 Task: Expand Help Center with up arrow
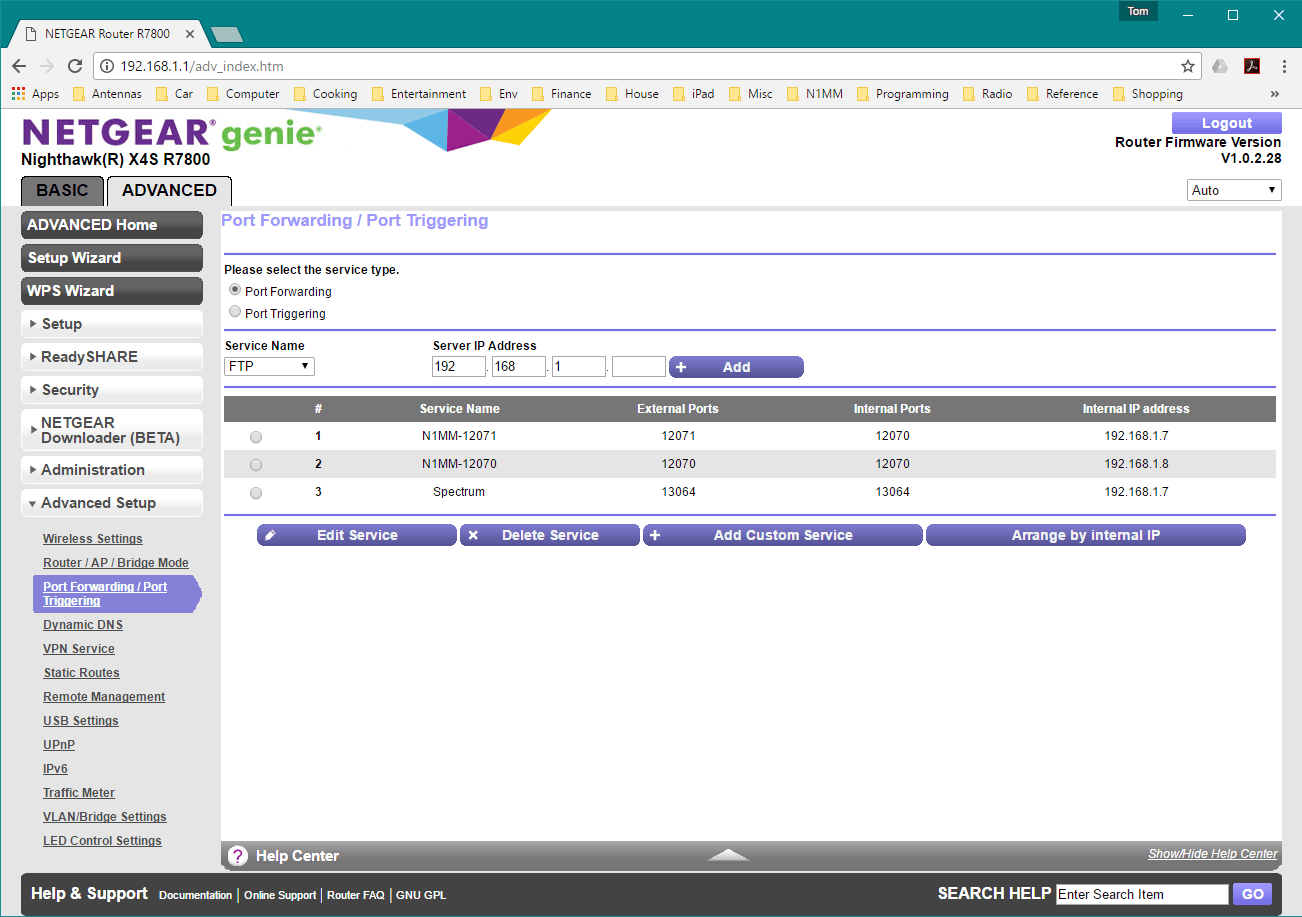[728, 855]
